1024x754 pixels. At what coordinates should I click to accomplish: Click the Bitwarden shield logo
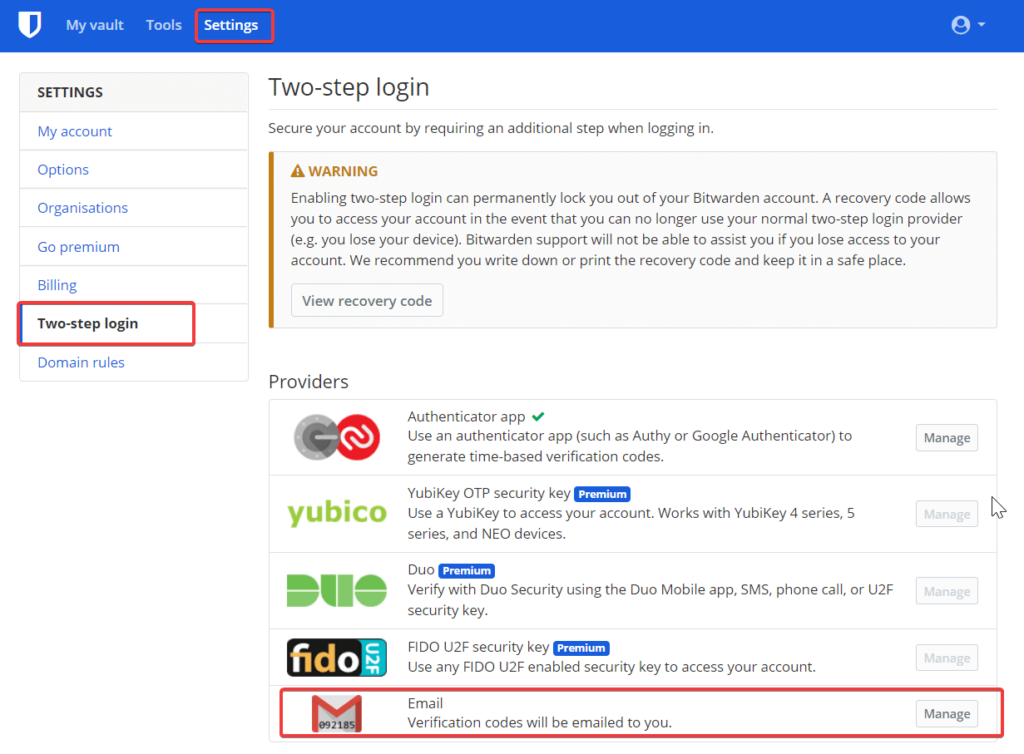[29, 25]
